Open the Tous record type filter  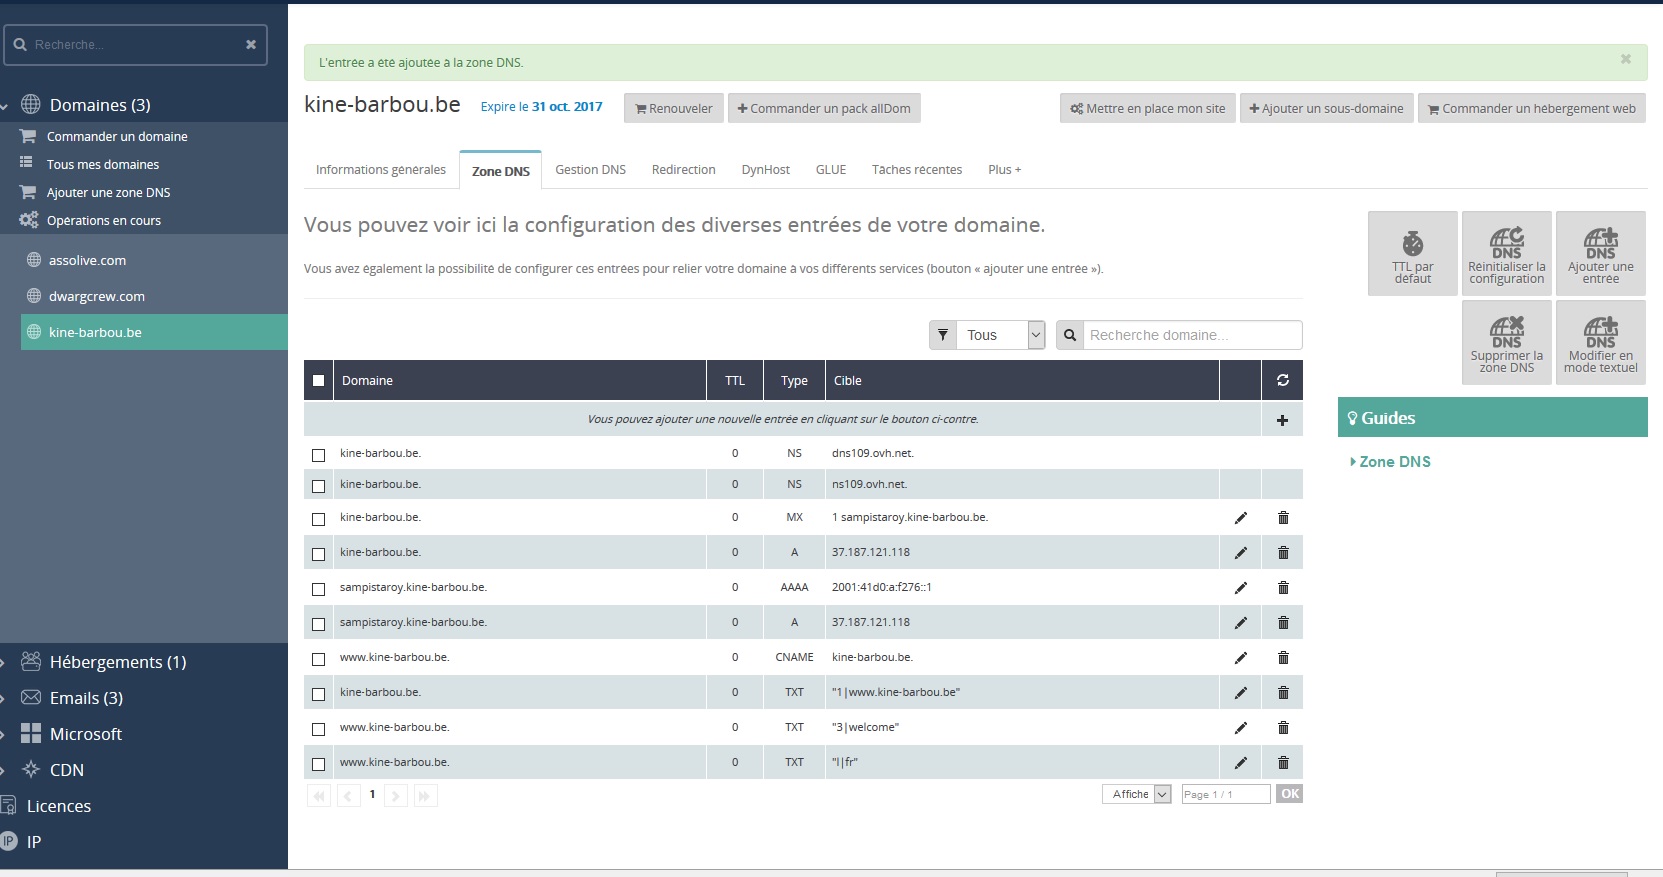point(1001,335)
